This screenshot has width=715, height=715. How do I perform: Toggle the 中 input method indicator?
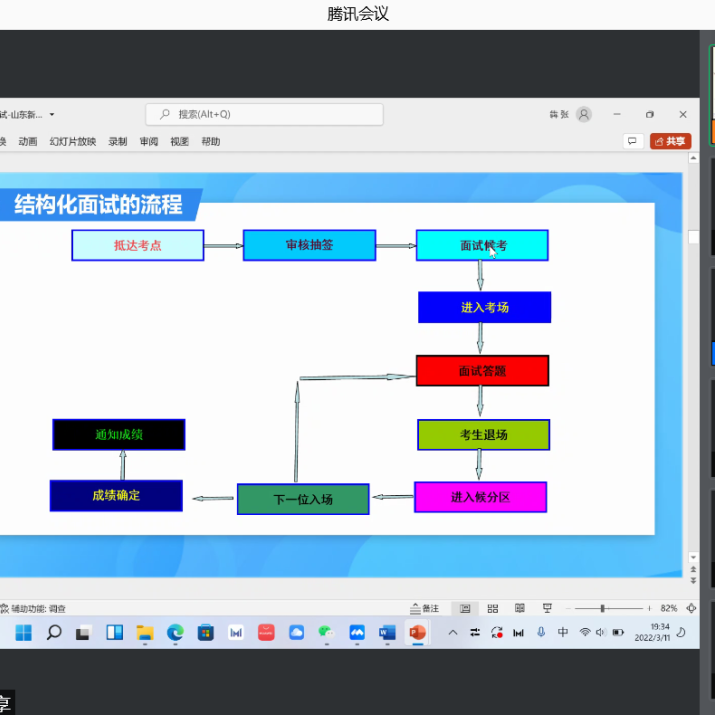click(x=563, y=632)
